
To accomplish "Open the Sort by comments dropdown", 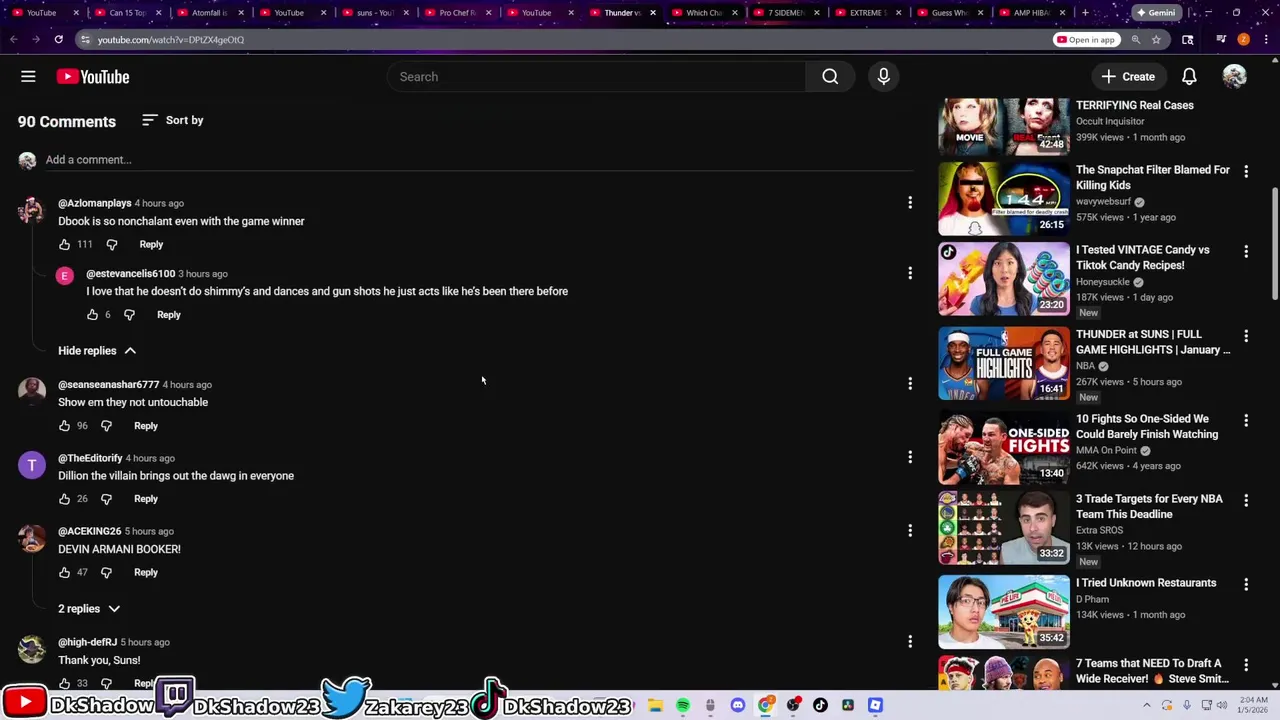I will [172, 120].
